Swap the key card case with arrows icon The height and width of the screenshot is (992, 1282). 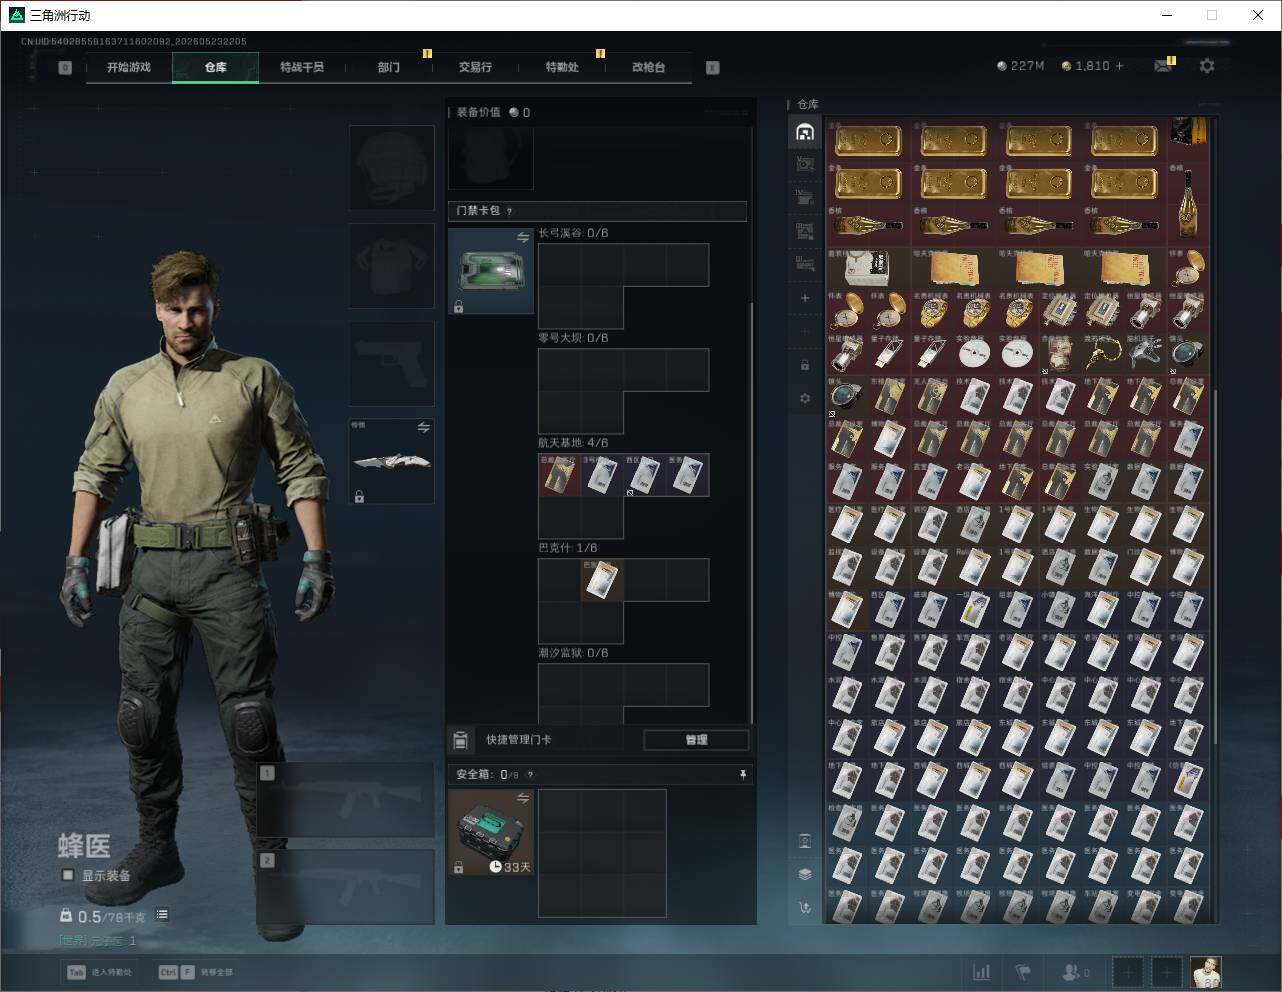click(x=523, y=237)
